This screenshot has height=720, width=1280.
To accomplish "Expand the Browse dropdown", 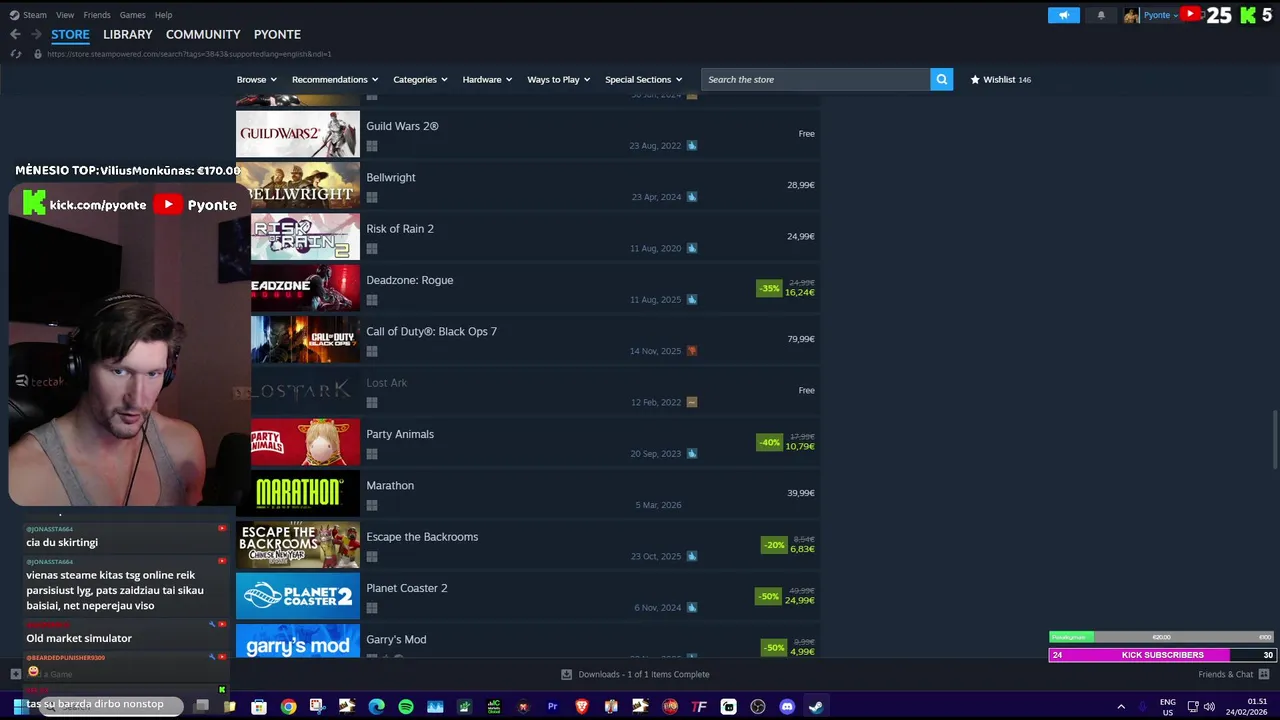I will 257,79.
